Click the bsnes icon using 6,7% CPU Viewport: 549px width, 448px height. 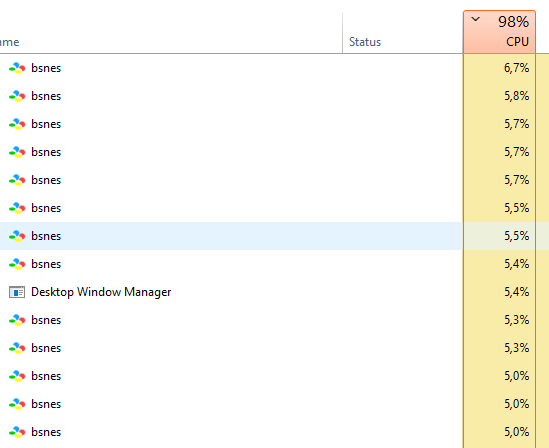[x=17, y=68]
